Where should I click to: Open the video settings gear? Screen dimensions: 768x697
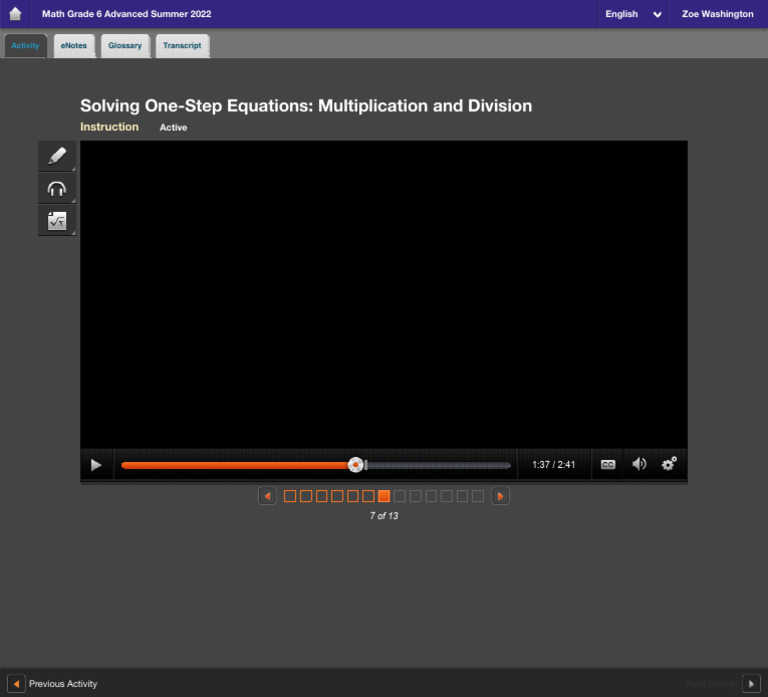(x=669, y=463)
